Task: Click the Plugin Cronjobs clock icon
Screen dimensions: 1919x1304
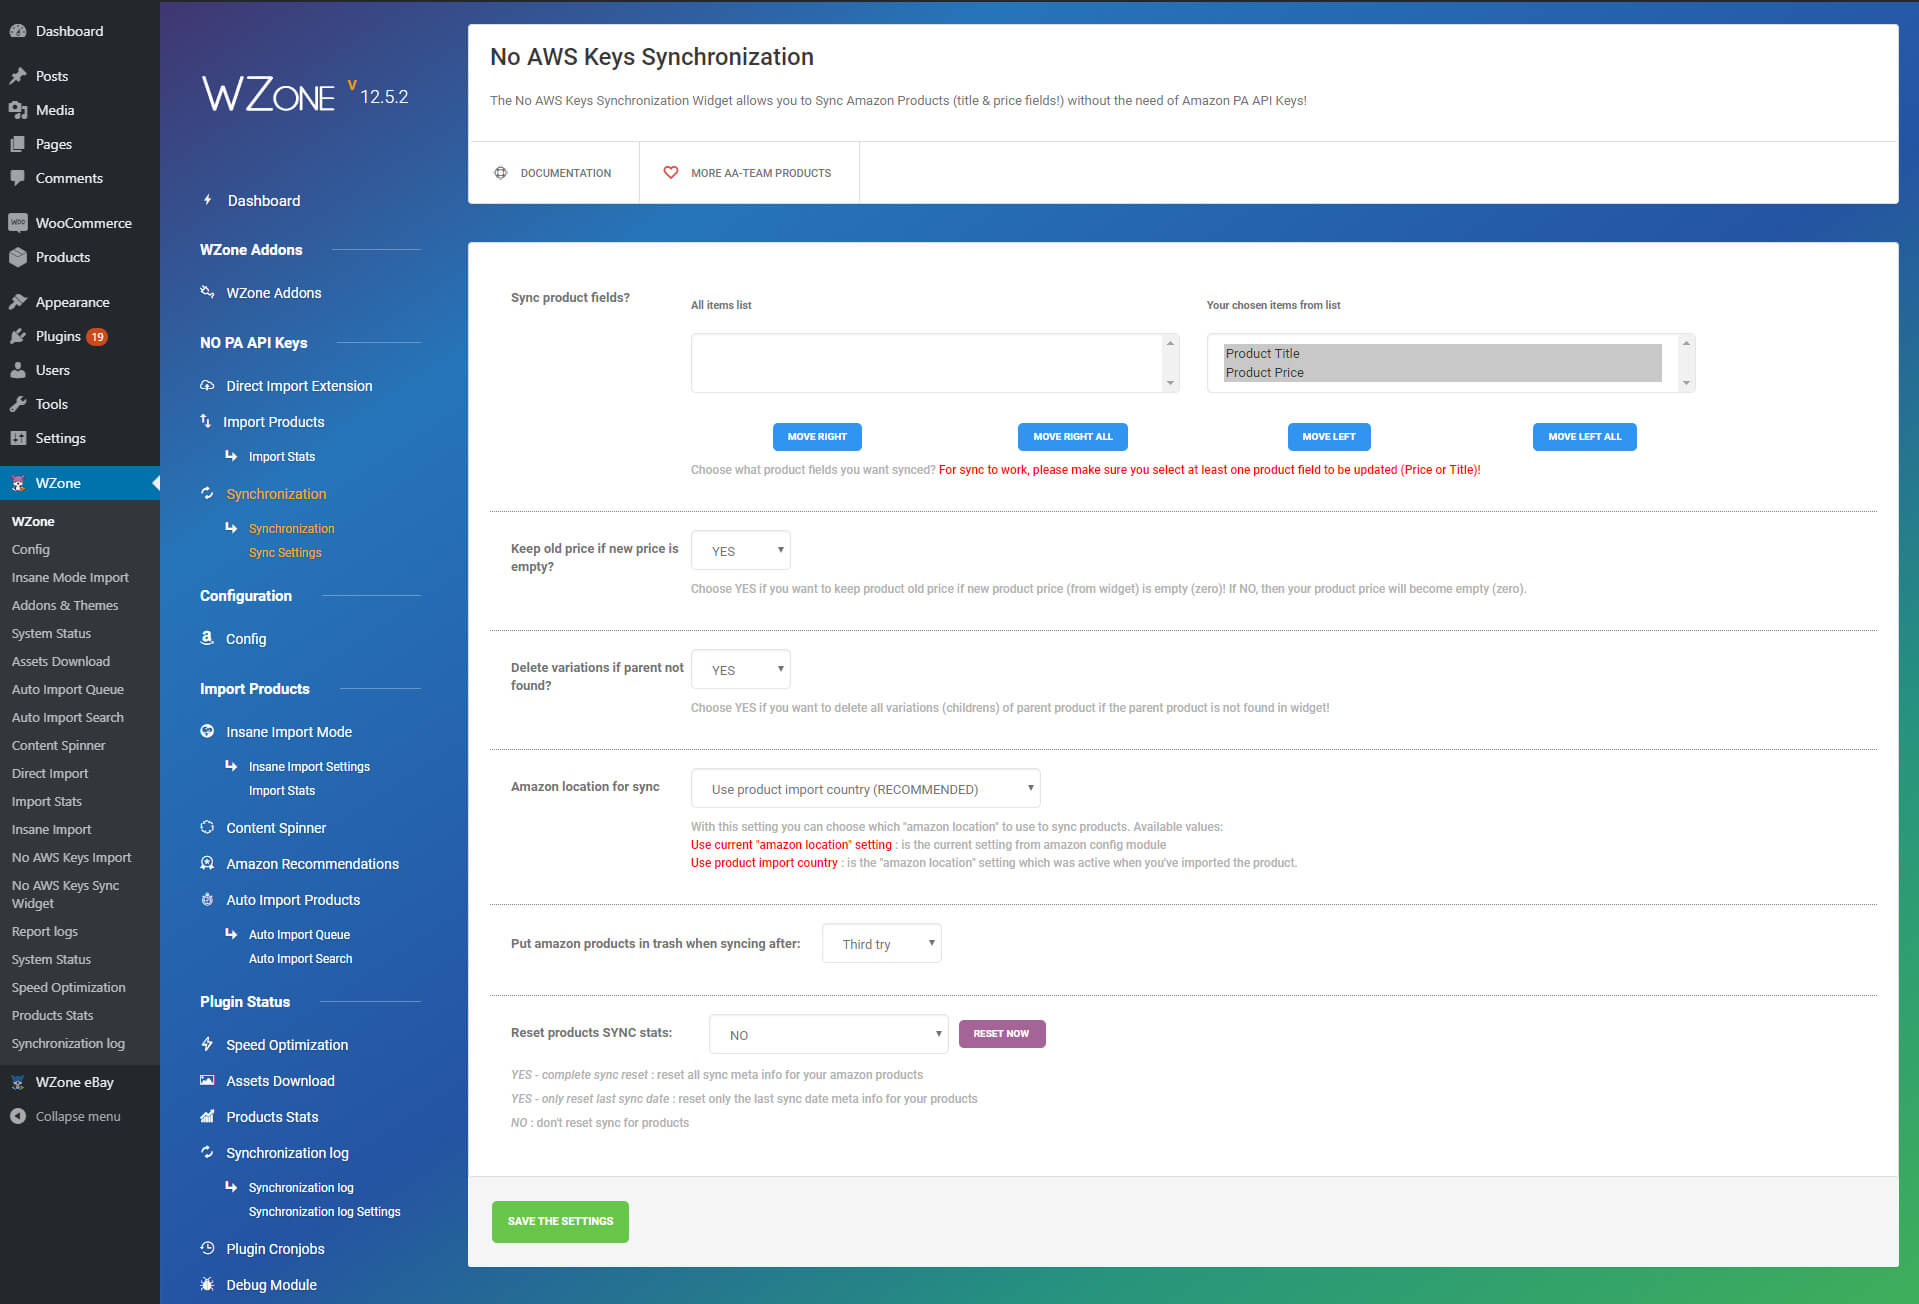Action: 207,1248
